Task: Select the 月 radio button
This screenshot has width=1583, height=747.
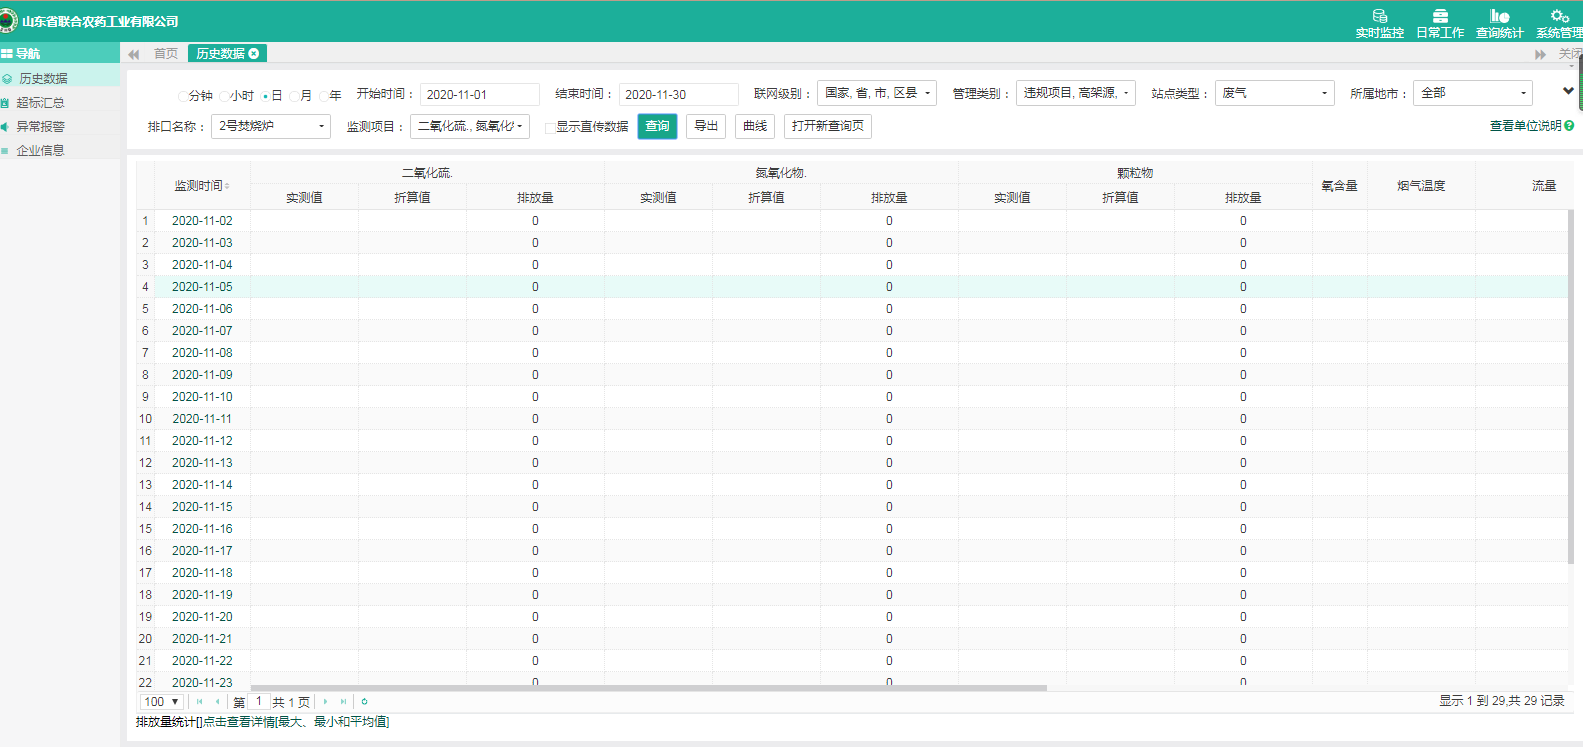Action: 295,96
